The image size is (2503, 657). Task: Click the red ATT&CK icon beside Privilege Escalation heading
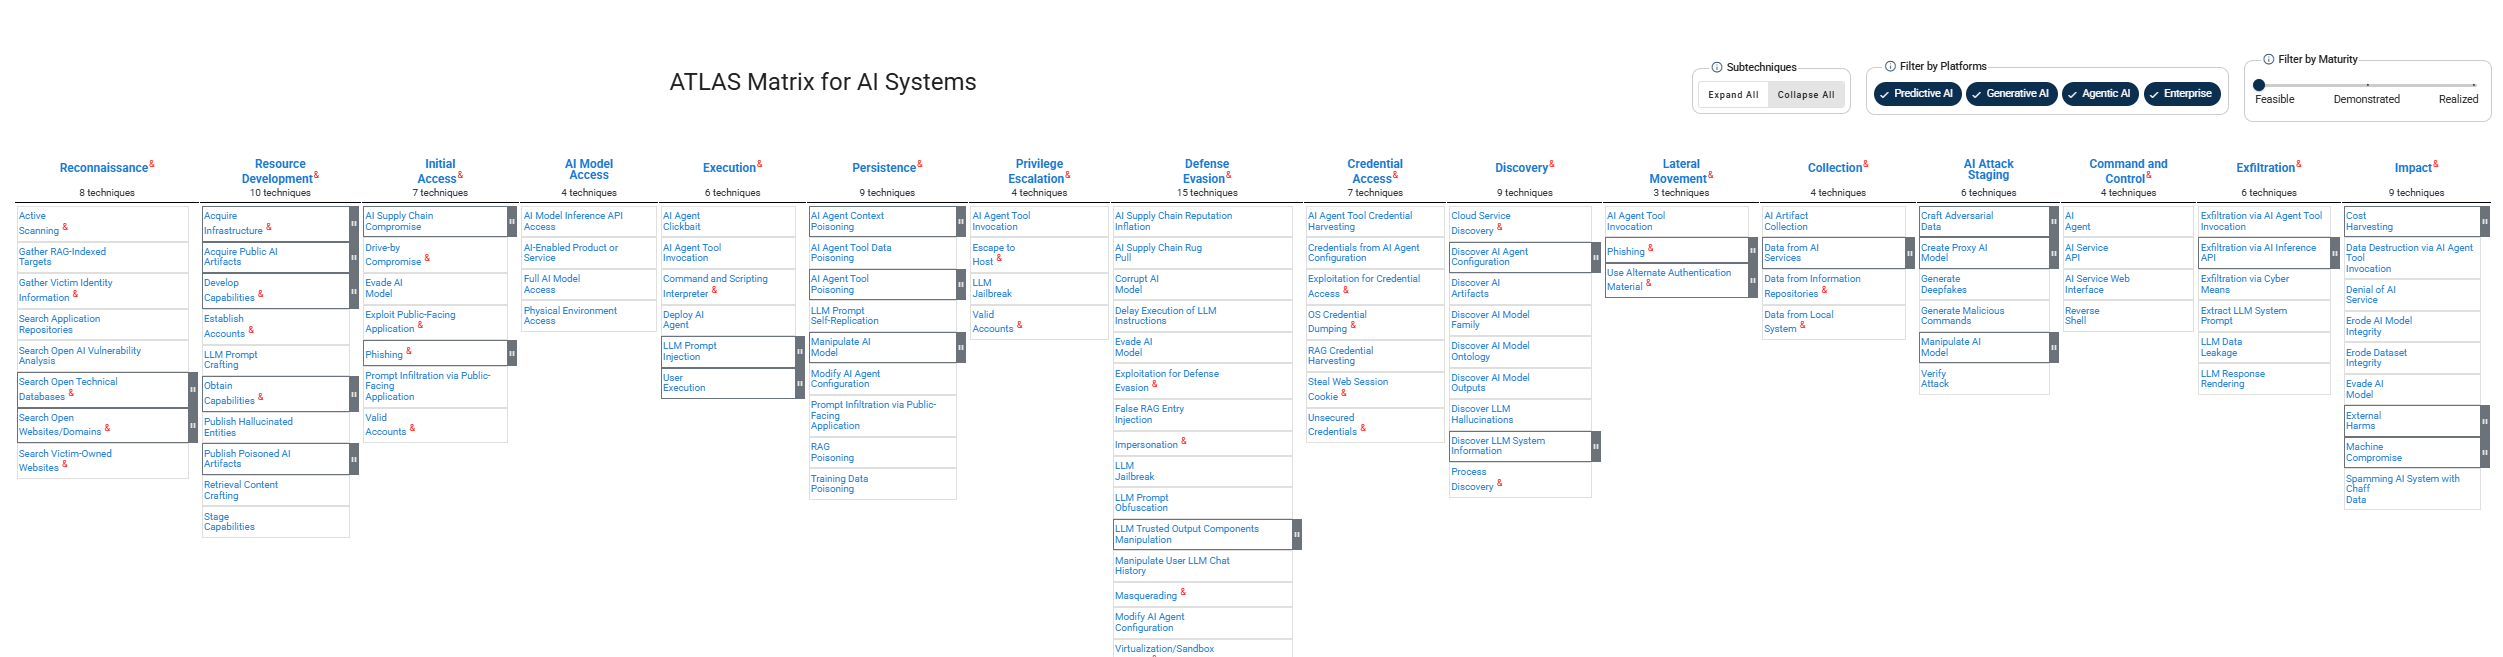[1068, 175]
